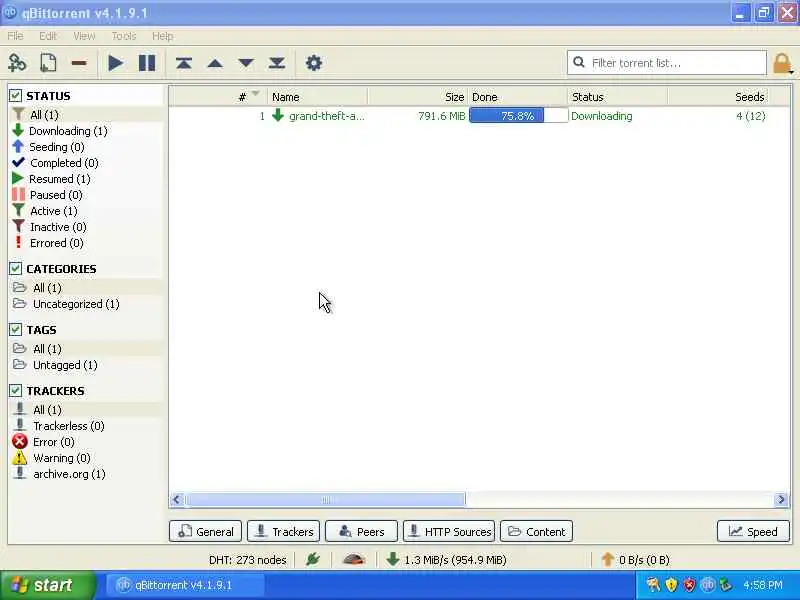
Task: Focus the Filter torrent list field
Action: click(666, 63)
